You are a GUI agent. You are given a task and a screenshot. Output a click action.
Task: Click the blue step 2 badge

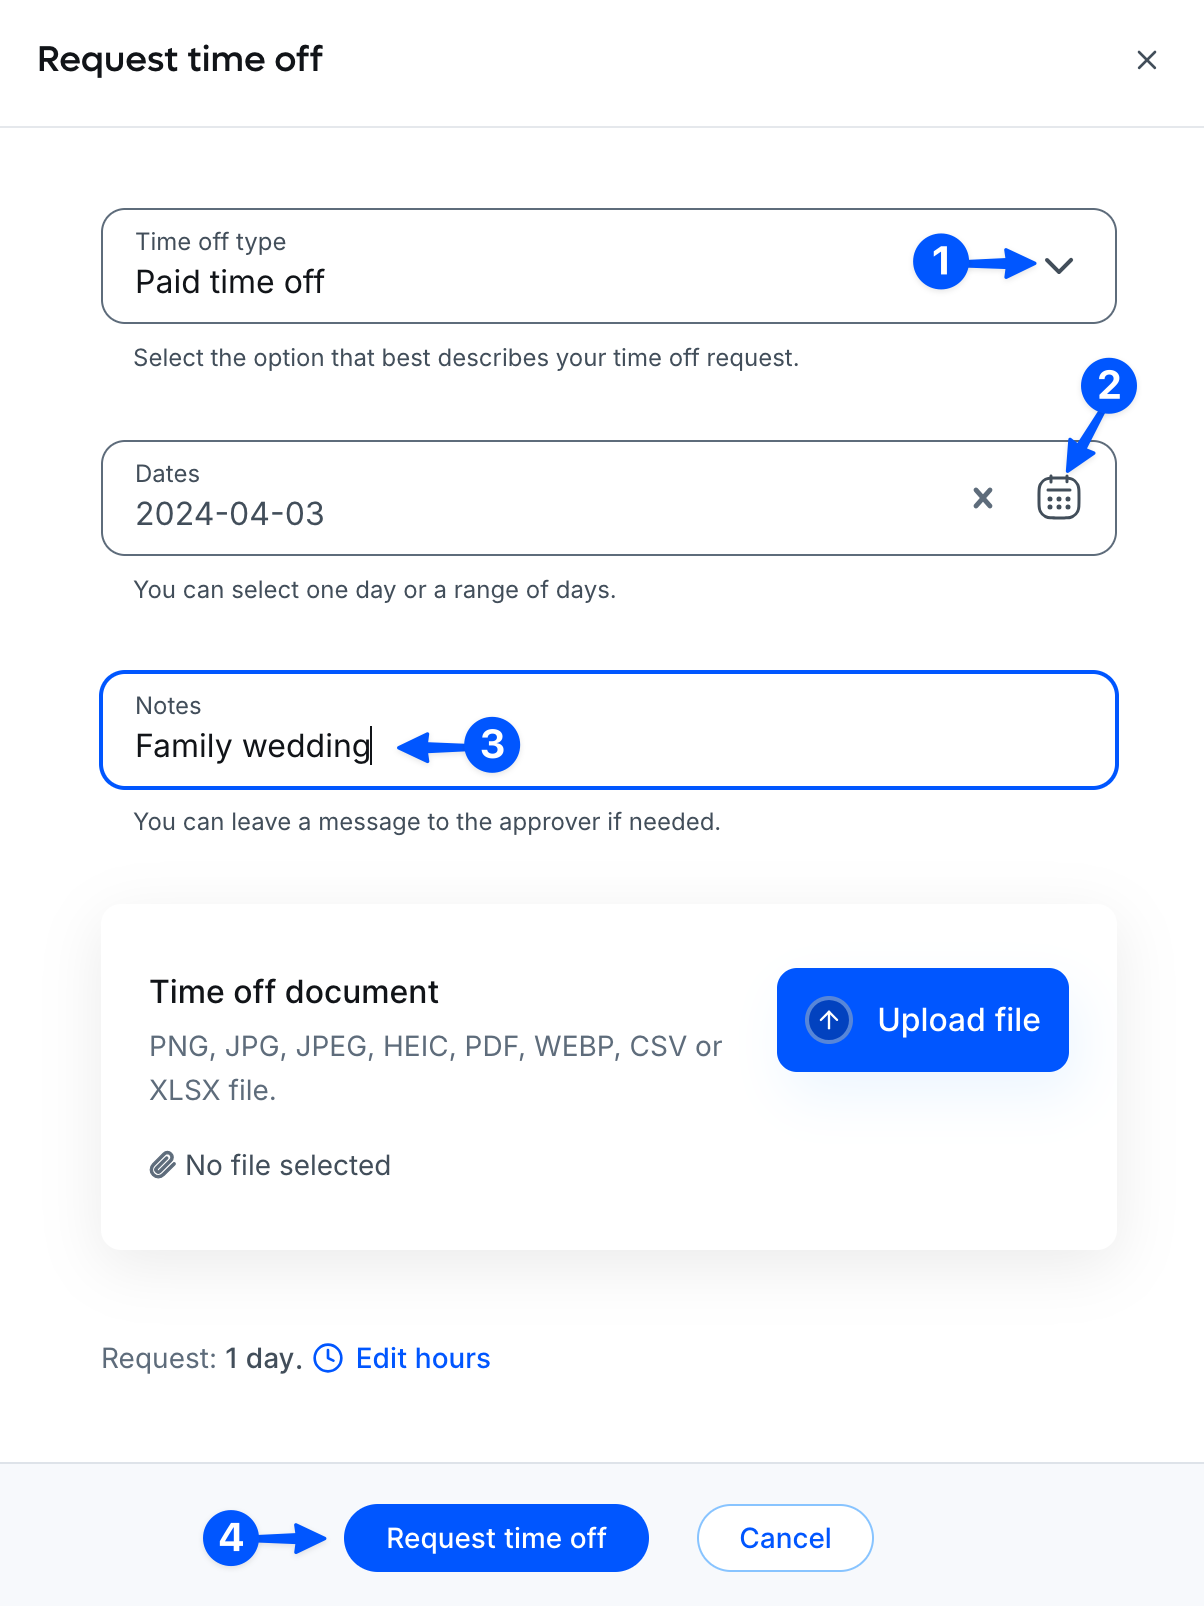[x=1108, y=386]
